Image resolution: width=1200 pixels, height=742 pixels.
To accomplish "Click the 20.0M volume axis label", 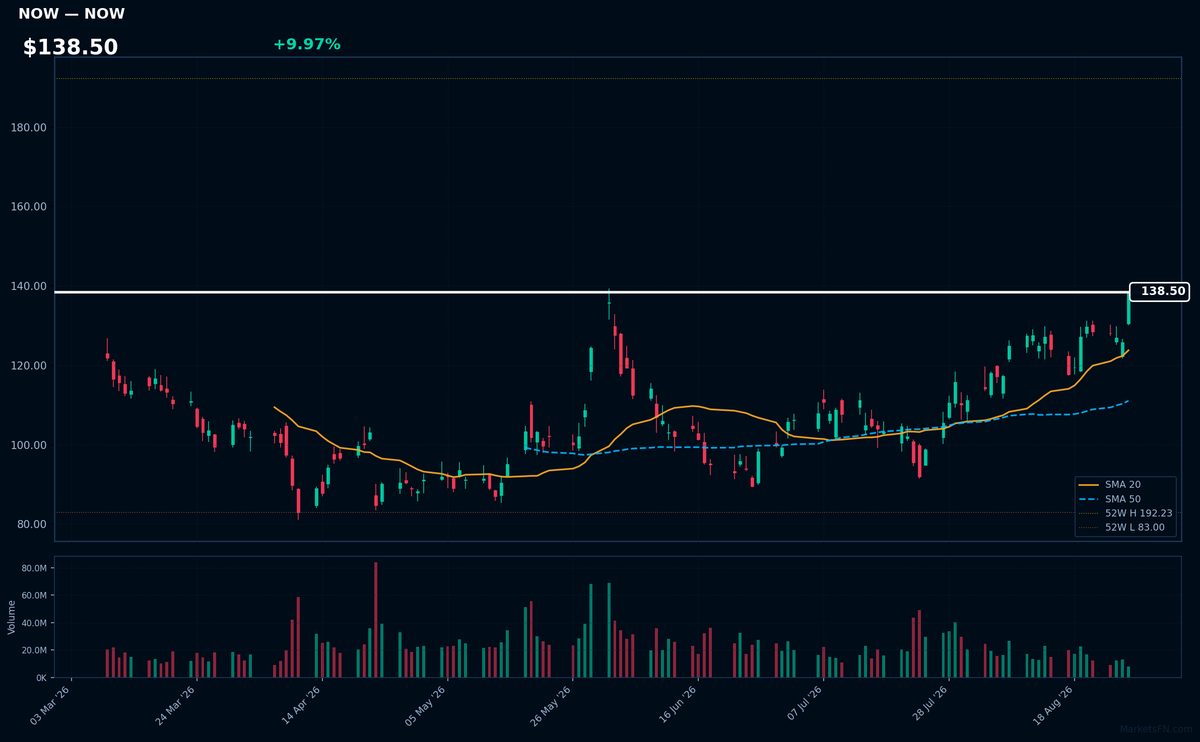I will [35, 651].
